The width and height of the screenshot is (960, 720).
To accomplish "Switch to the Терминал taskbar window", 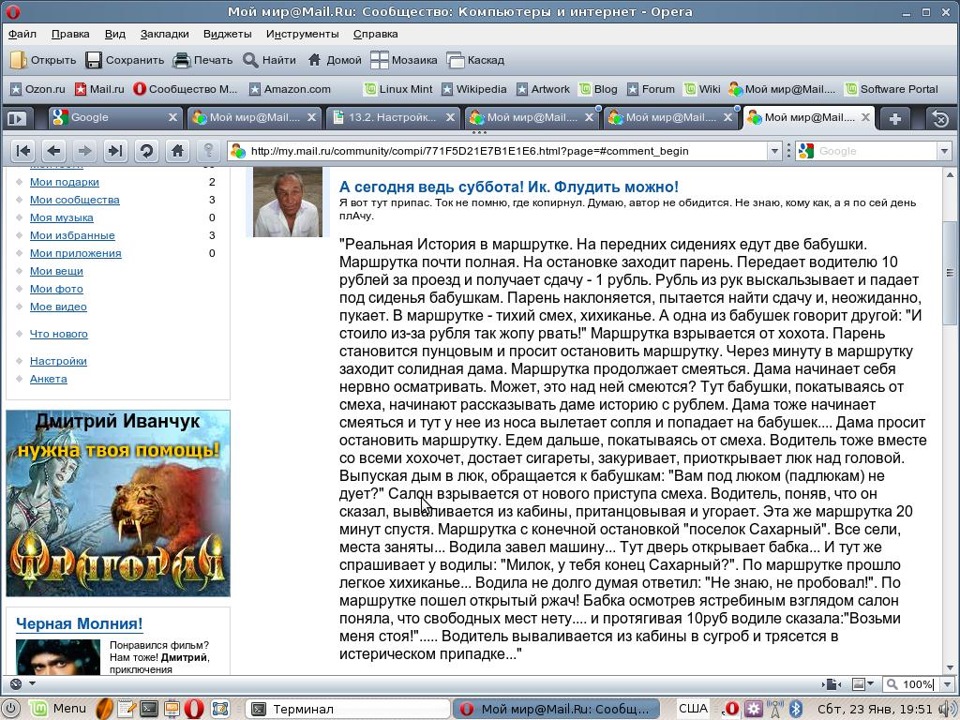I will (348, 709).
